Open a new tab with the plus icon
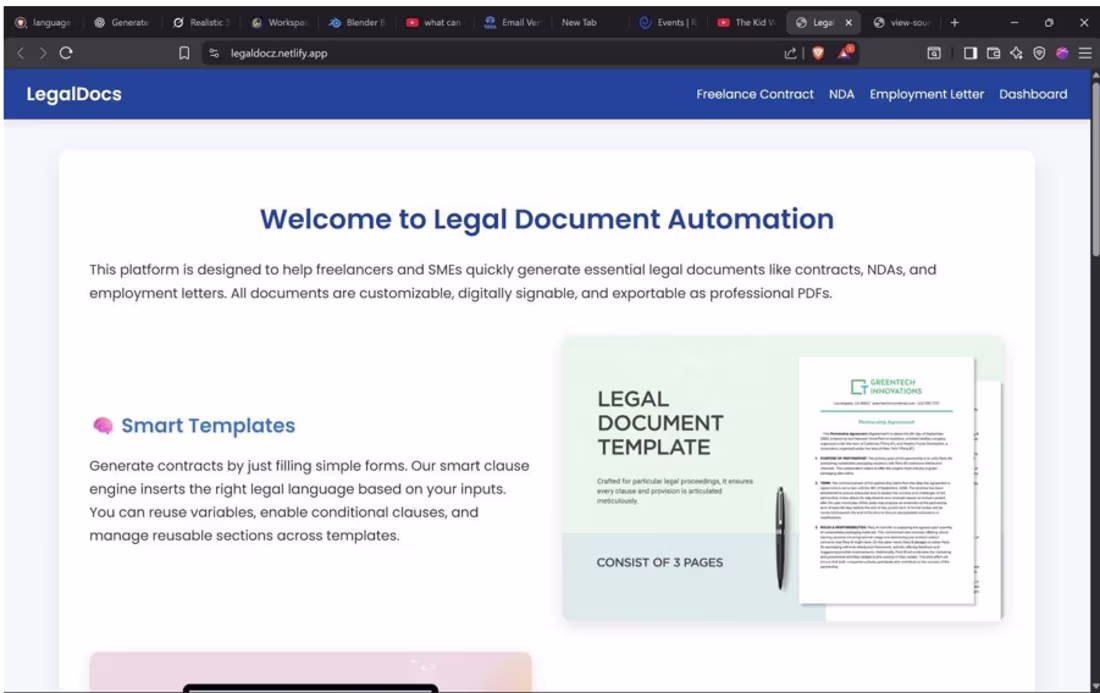Viewport: 1100px width, 693px height. [955, 22]
